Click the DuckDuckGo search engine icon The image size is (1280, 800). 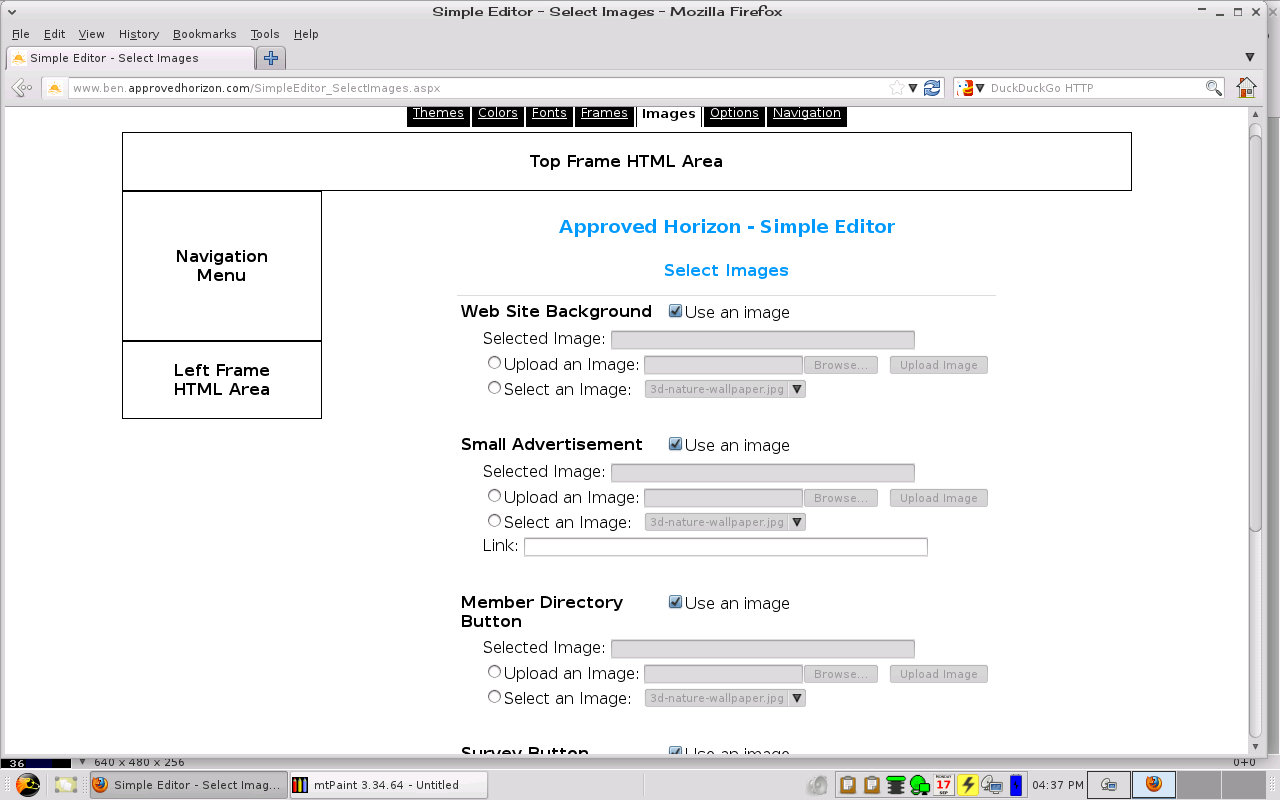click(965, 88)
